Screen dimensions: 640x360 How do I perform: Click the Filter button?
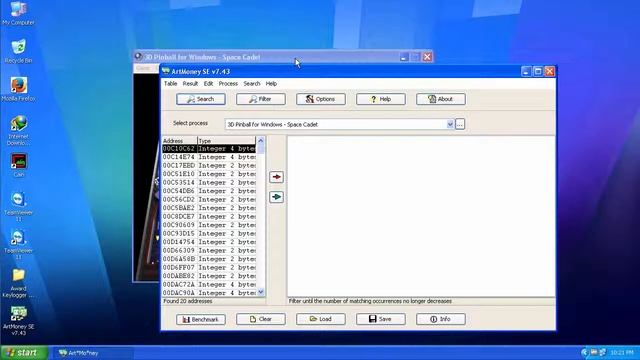261,99
